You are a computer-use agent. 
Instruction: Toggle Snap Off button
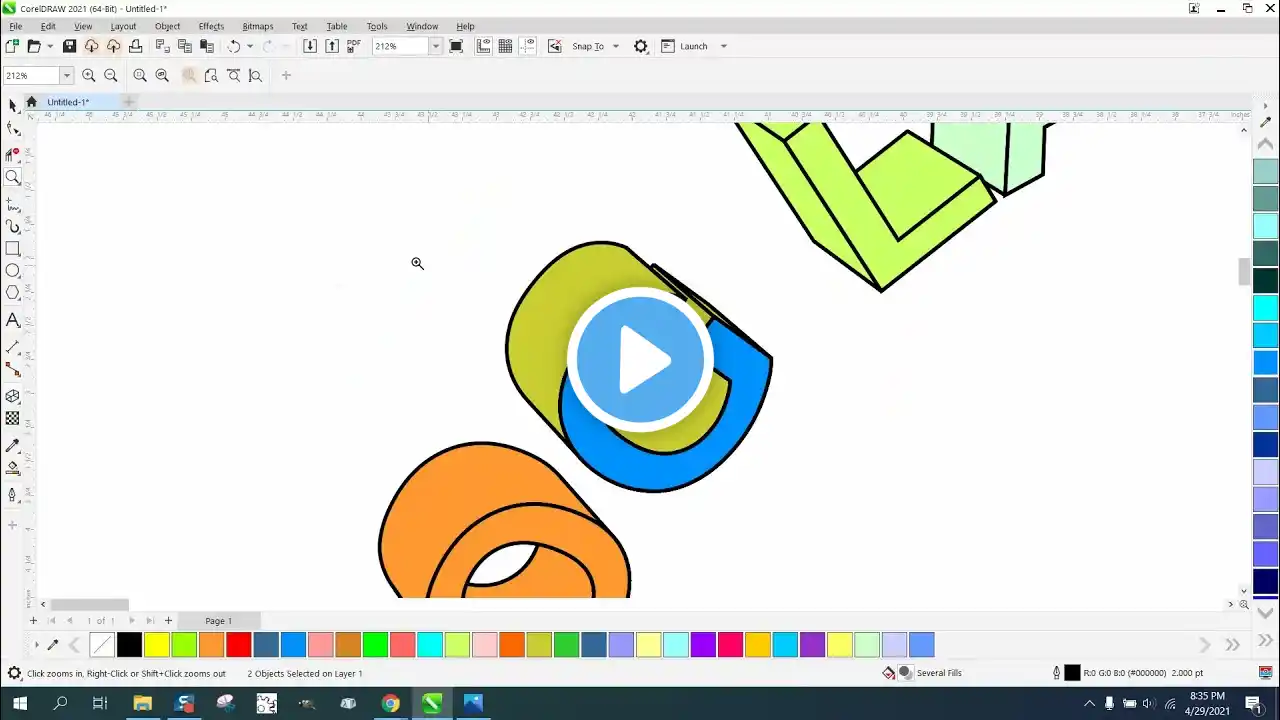[x=555, y=46]
